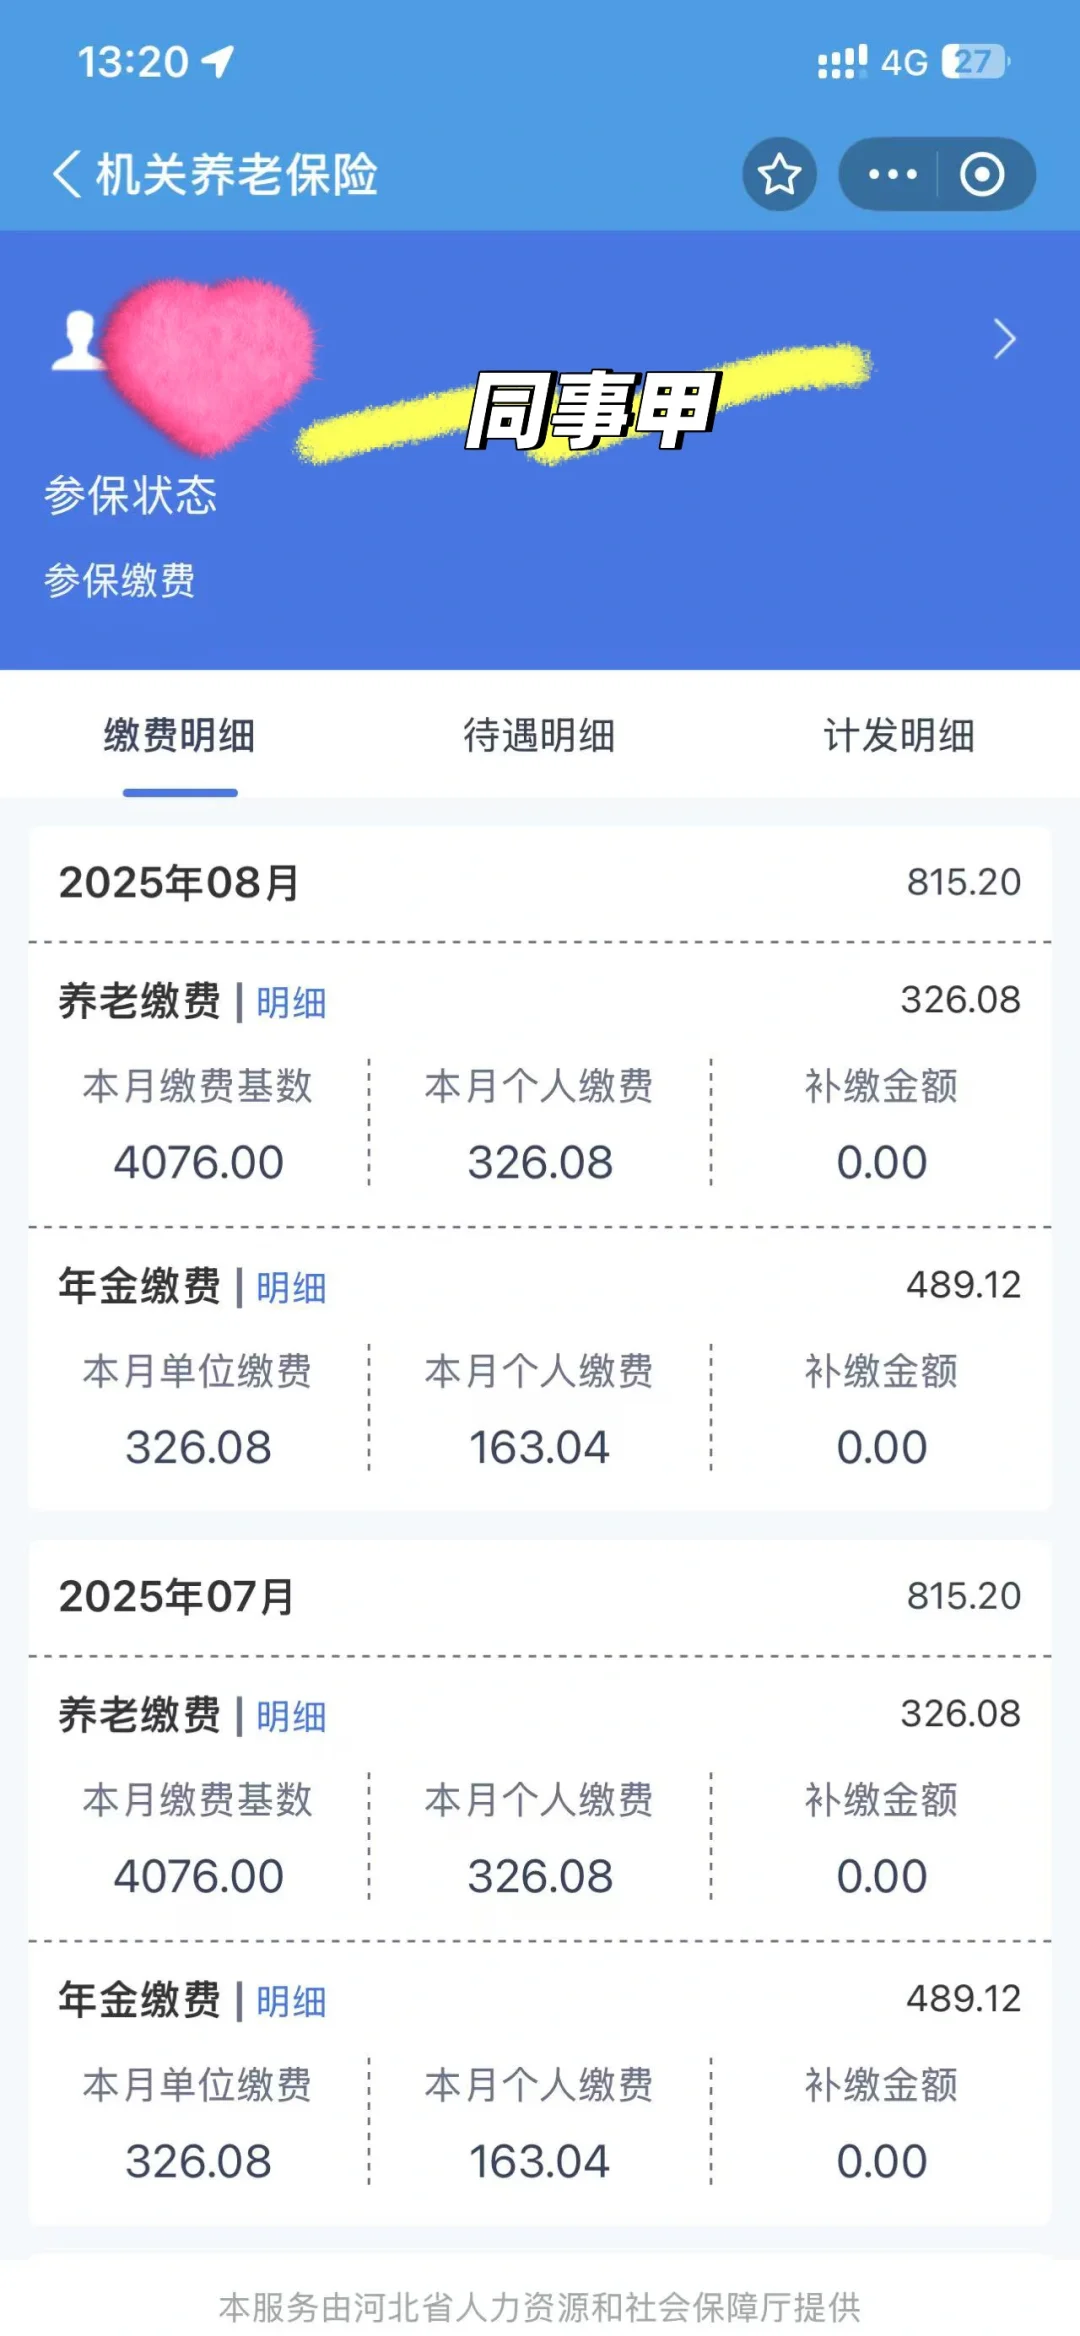Image resolution: width=1080 pixels, height=2336 pixels.
Task: Open the three-dot more options menu
Action: 892,175
